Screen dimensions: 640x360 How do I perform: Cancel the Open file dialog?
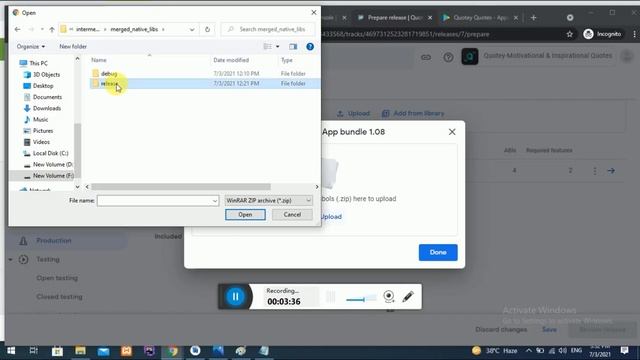point(292,215)
